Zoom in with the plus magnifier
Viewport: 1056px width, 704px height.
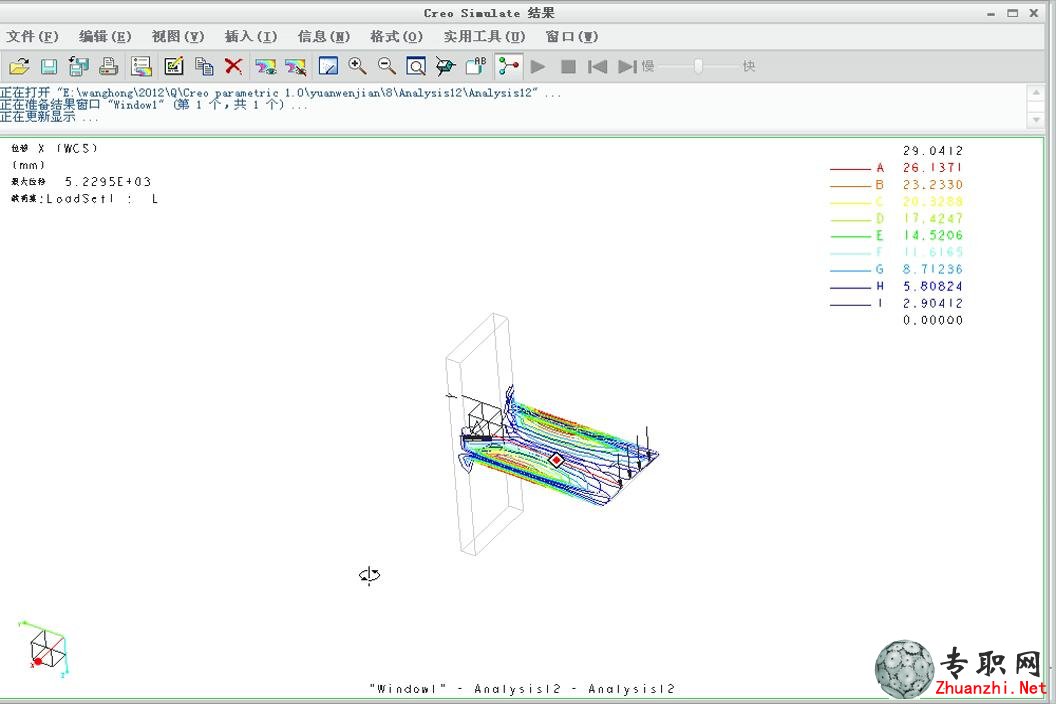click(357, 66)
